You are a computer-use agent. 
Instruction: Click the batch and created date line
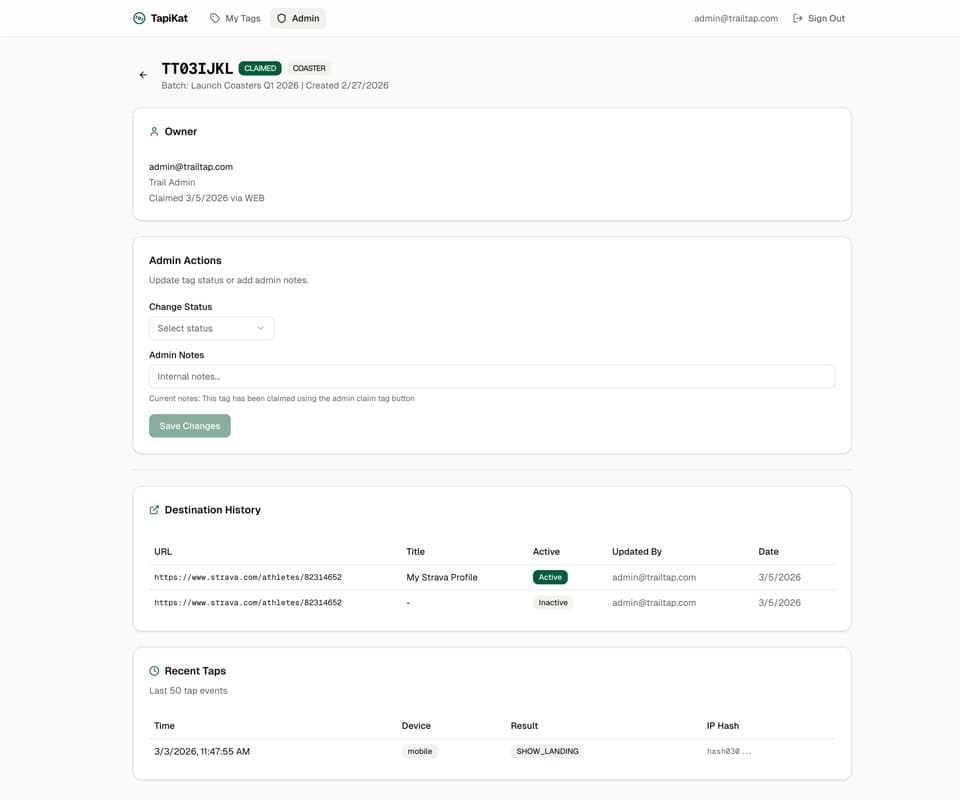point(275,86)
